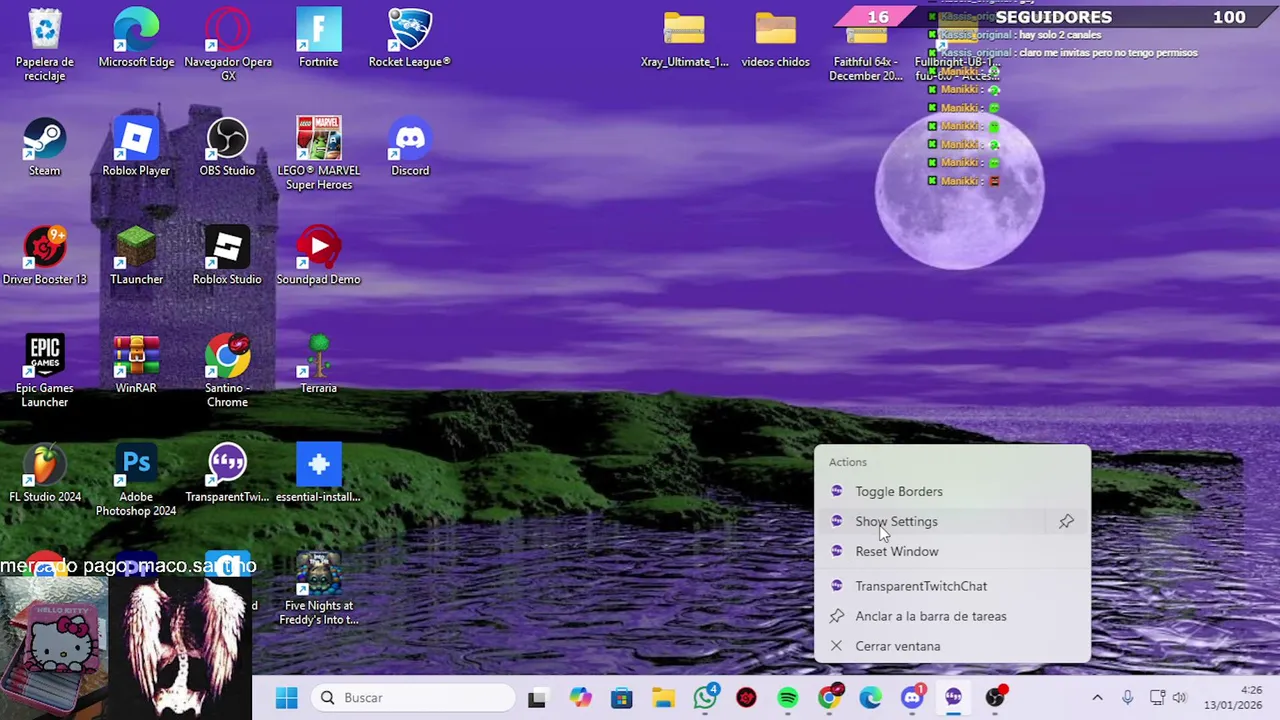Choose Cerrar ventana in the jump list
Screen dimensions: 1280x720
[x=952, y=646]
